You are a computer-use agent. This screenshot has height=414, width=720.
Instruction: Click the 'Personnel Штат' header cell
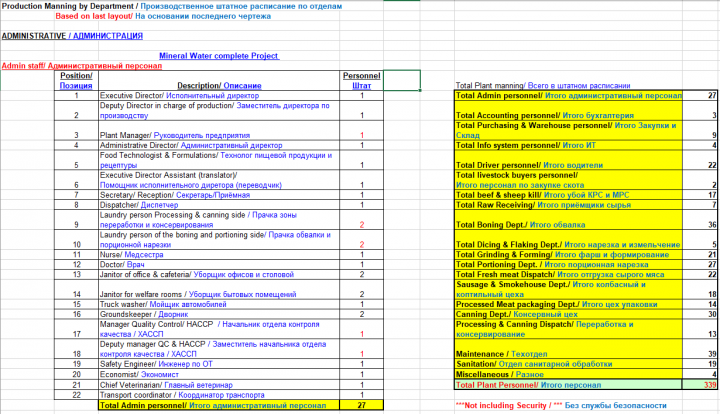361,80
